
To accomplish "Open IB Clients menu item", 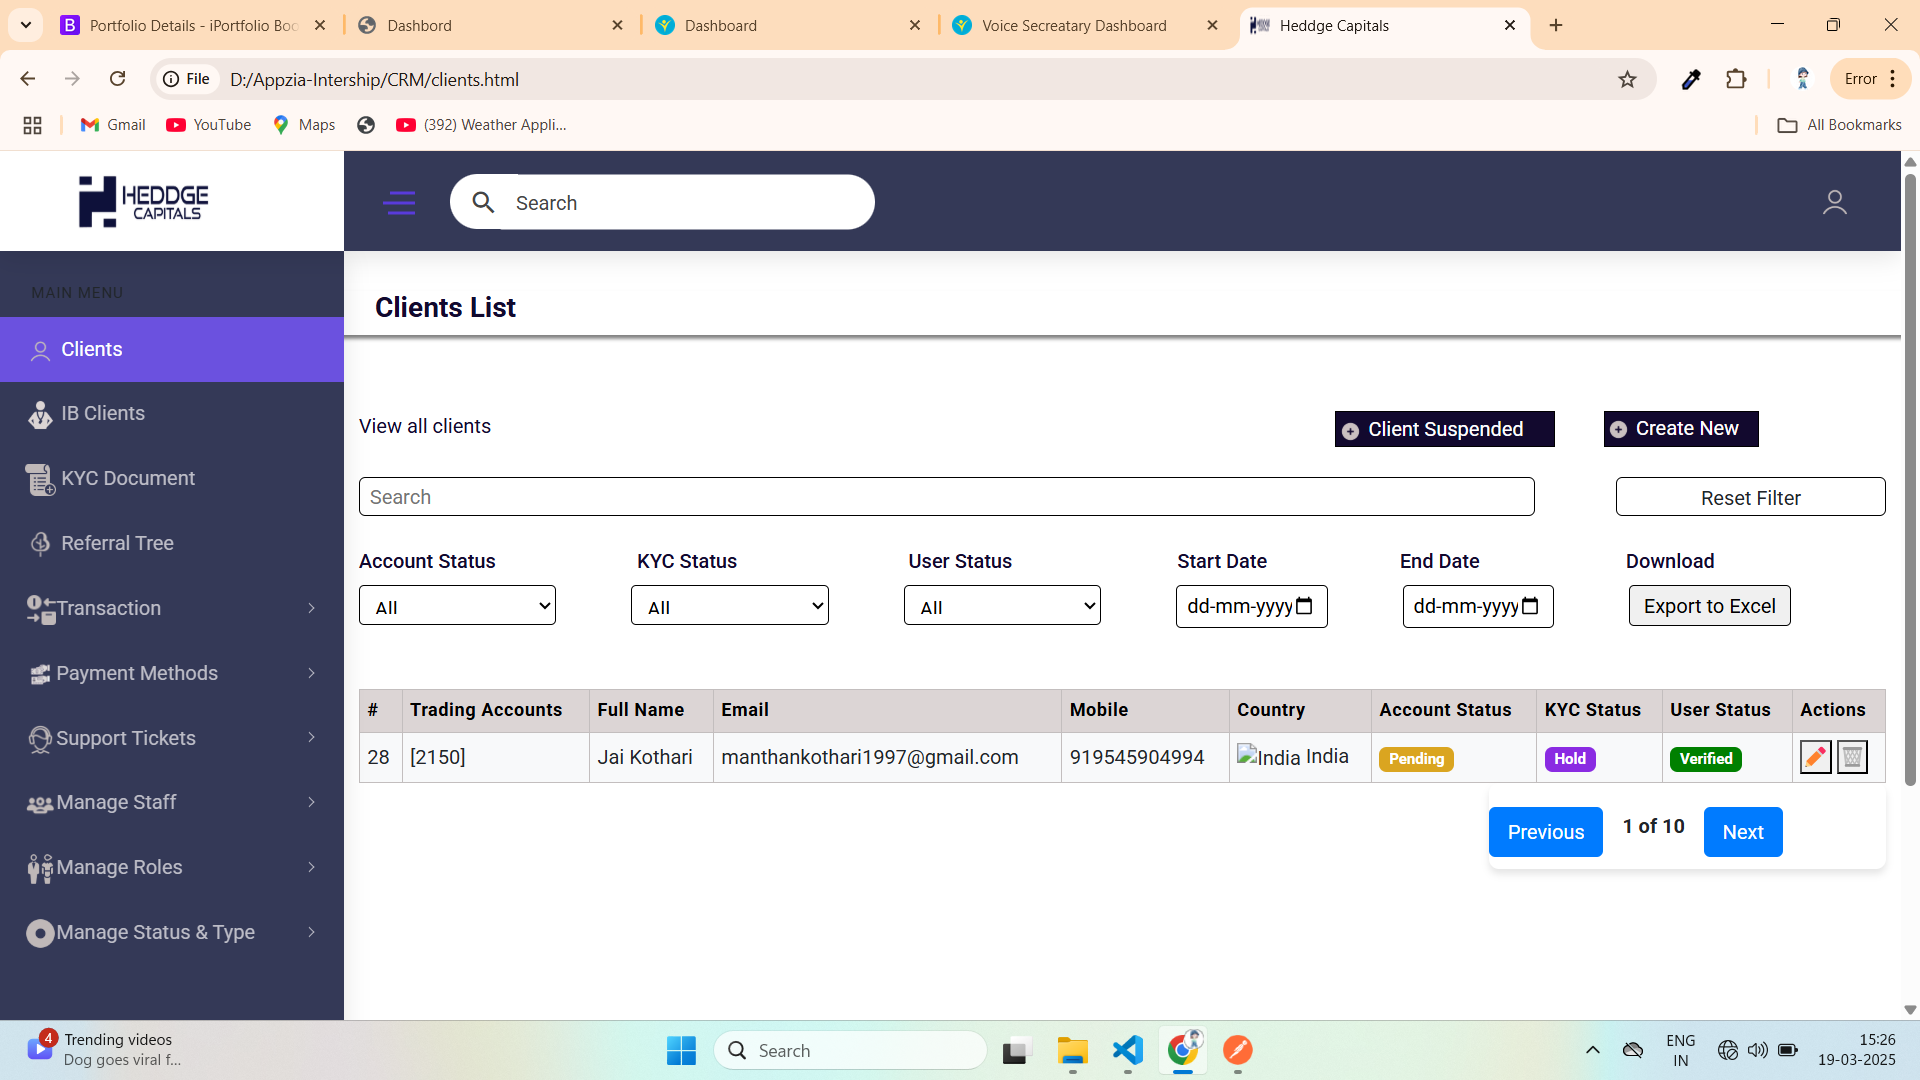I will pyautogui.click(x=172, y=414).
